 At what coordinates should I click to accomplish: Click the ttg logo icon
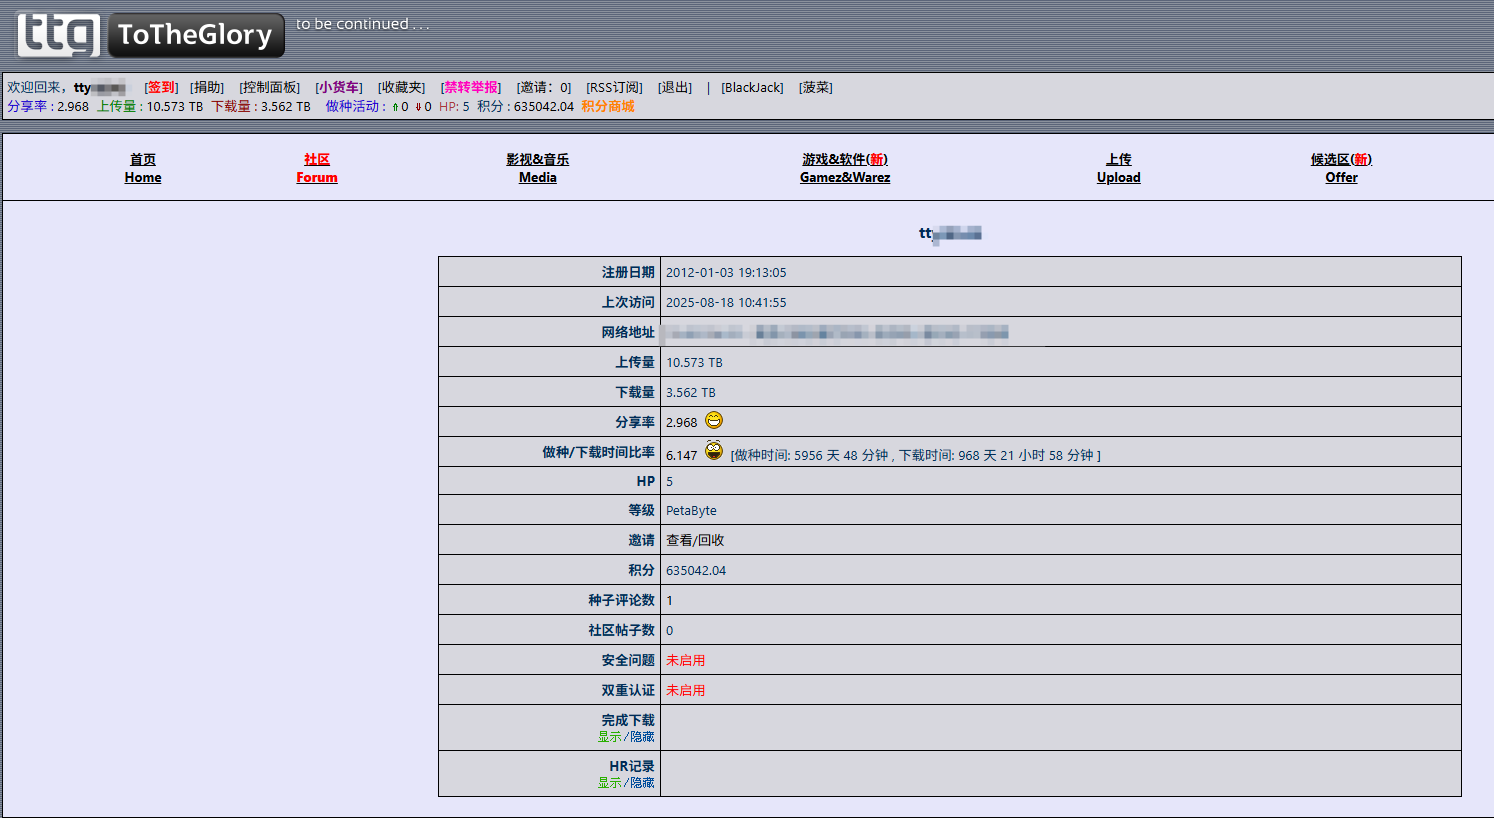pos(59,34)
